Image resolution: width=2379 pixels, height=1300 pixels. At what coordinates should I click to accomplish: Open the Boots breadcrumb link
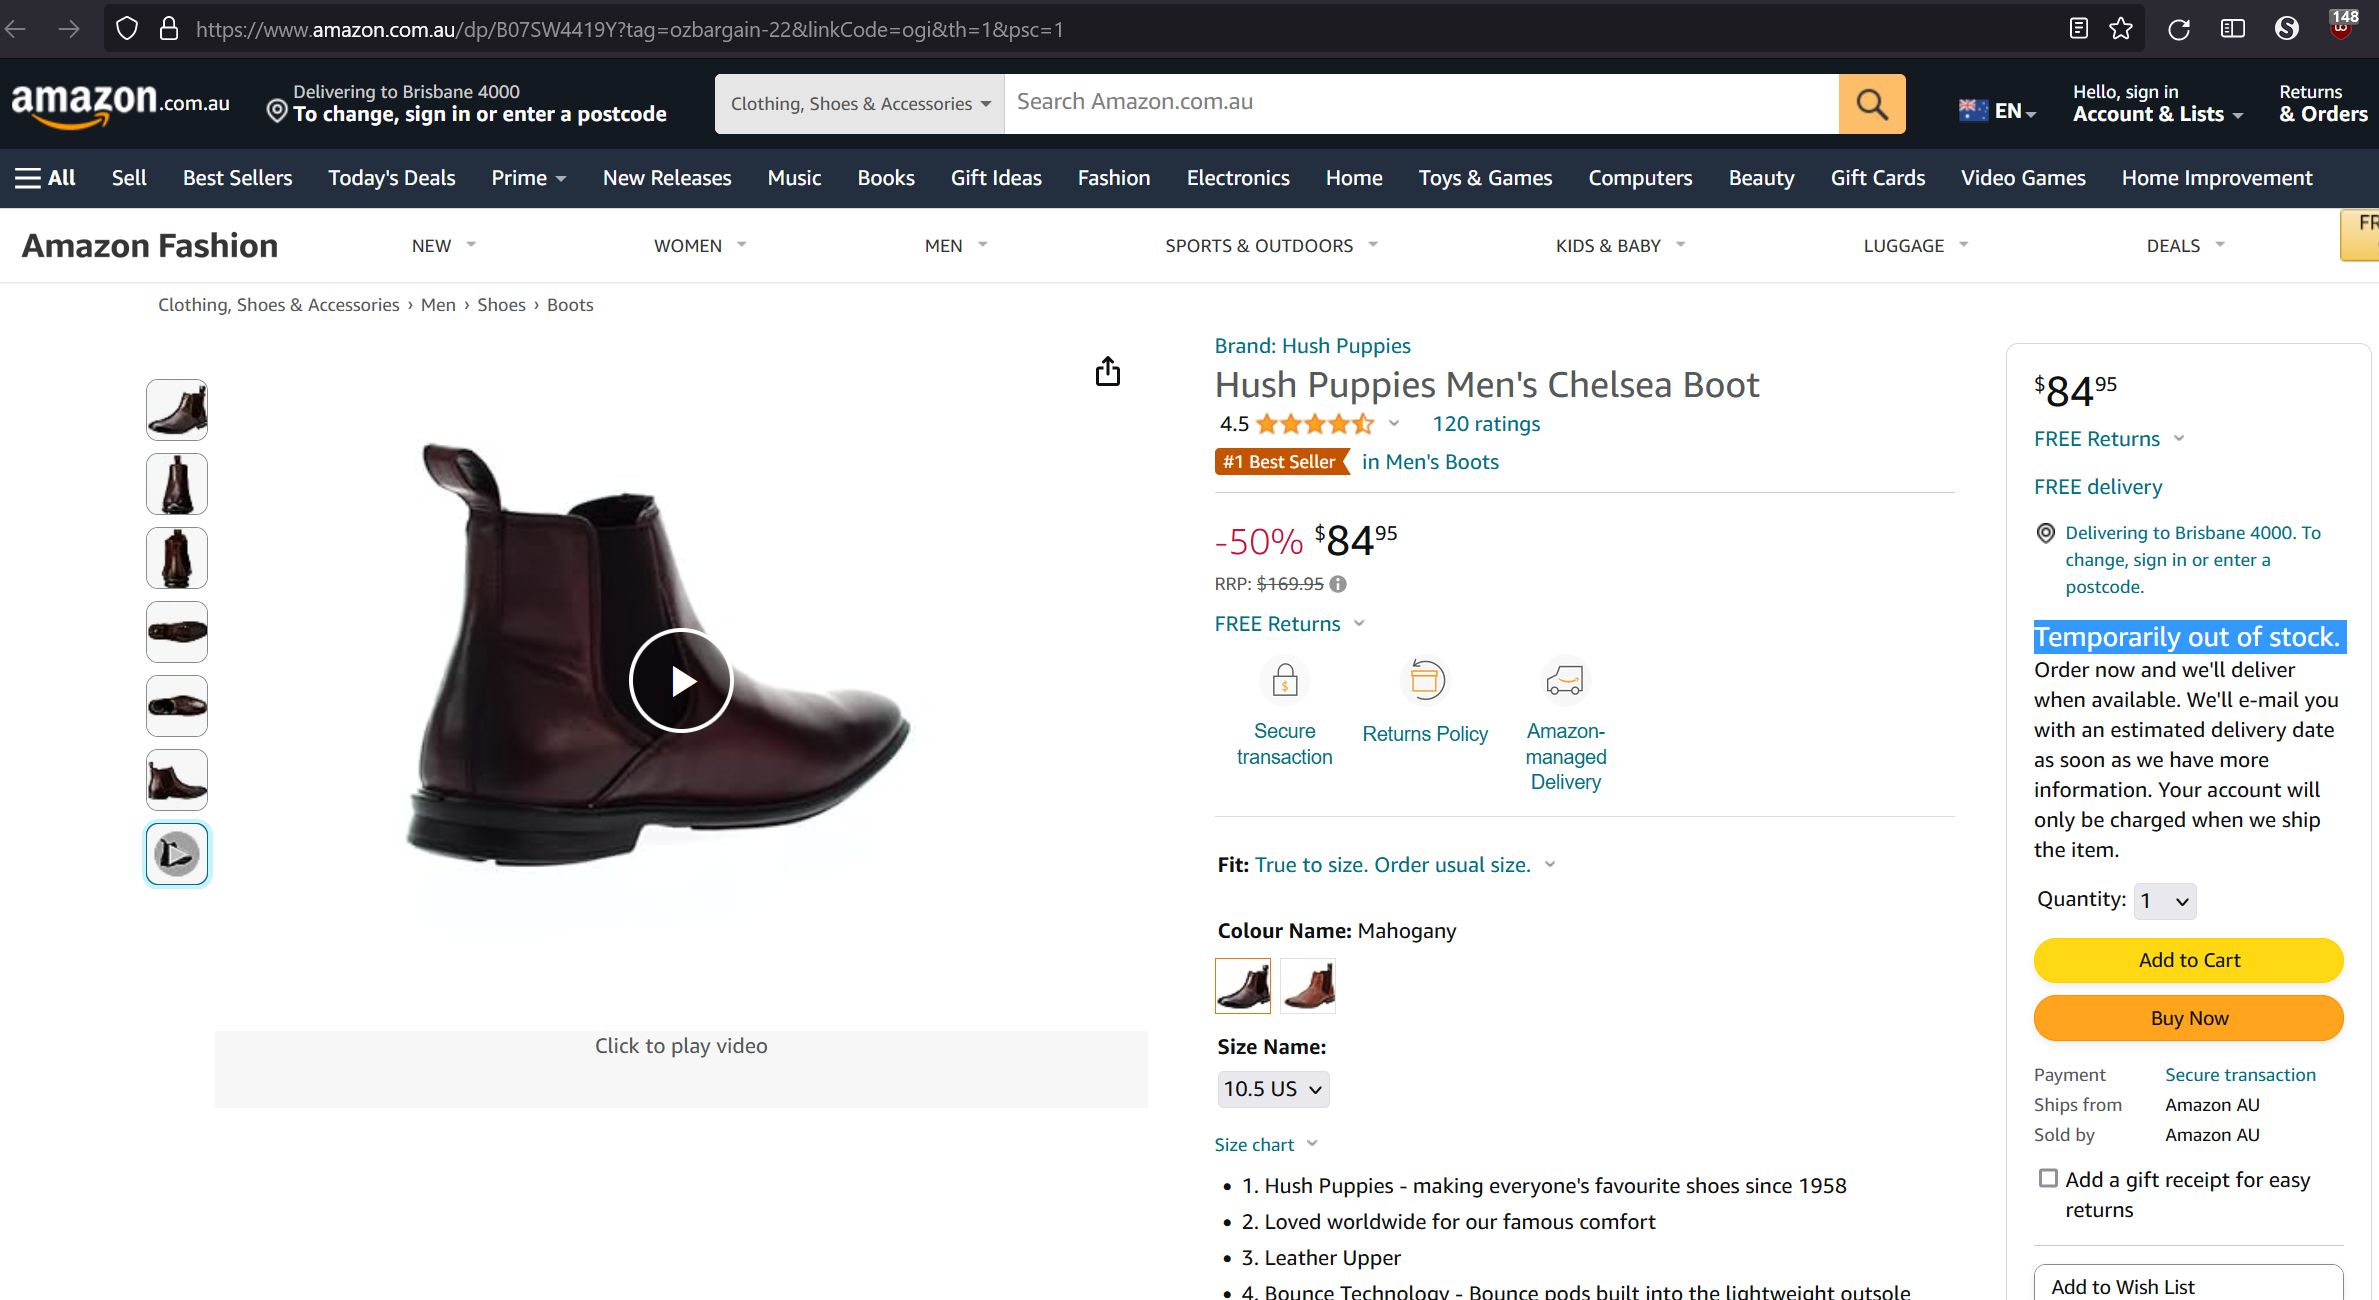click(x=570, y=305)
